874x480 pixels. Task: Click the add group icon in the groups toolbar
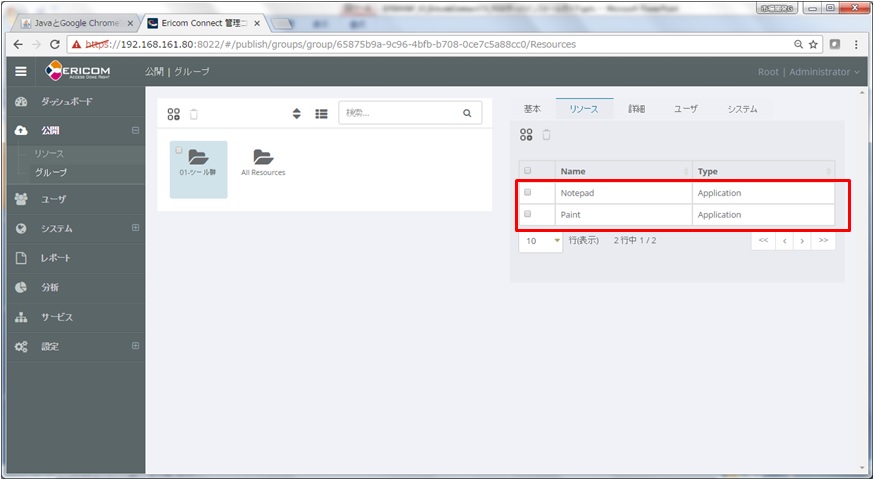click(x=174, y=114)
